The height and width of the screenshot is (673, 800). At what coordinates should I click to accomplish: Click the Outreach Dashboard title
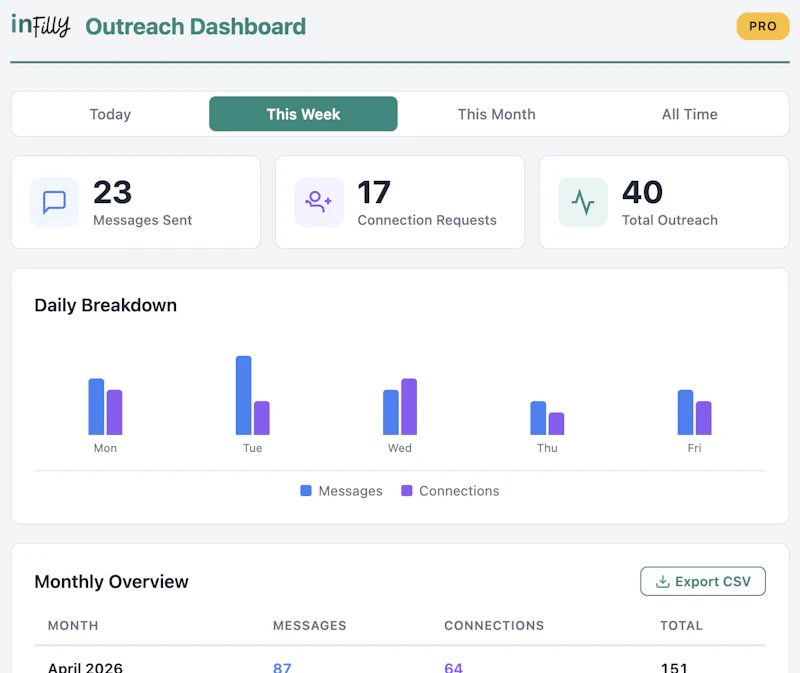point(195,27)
